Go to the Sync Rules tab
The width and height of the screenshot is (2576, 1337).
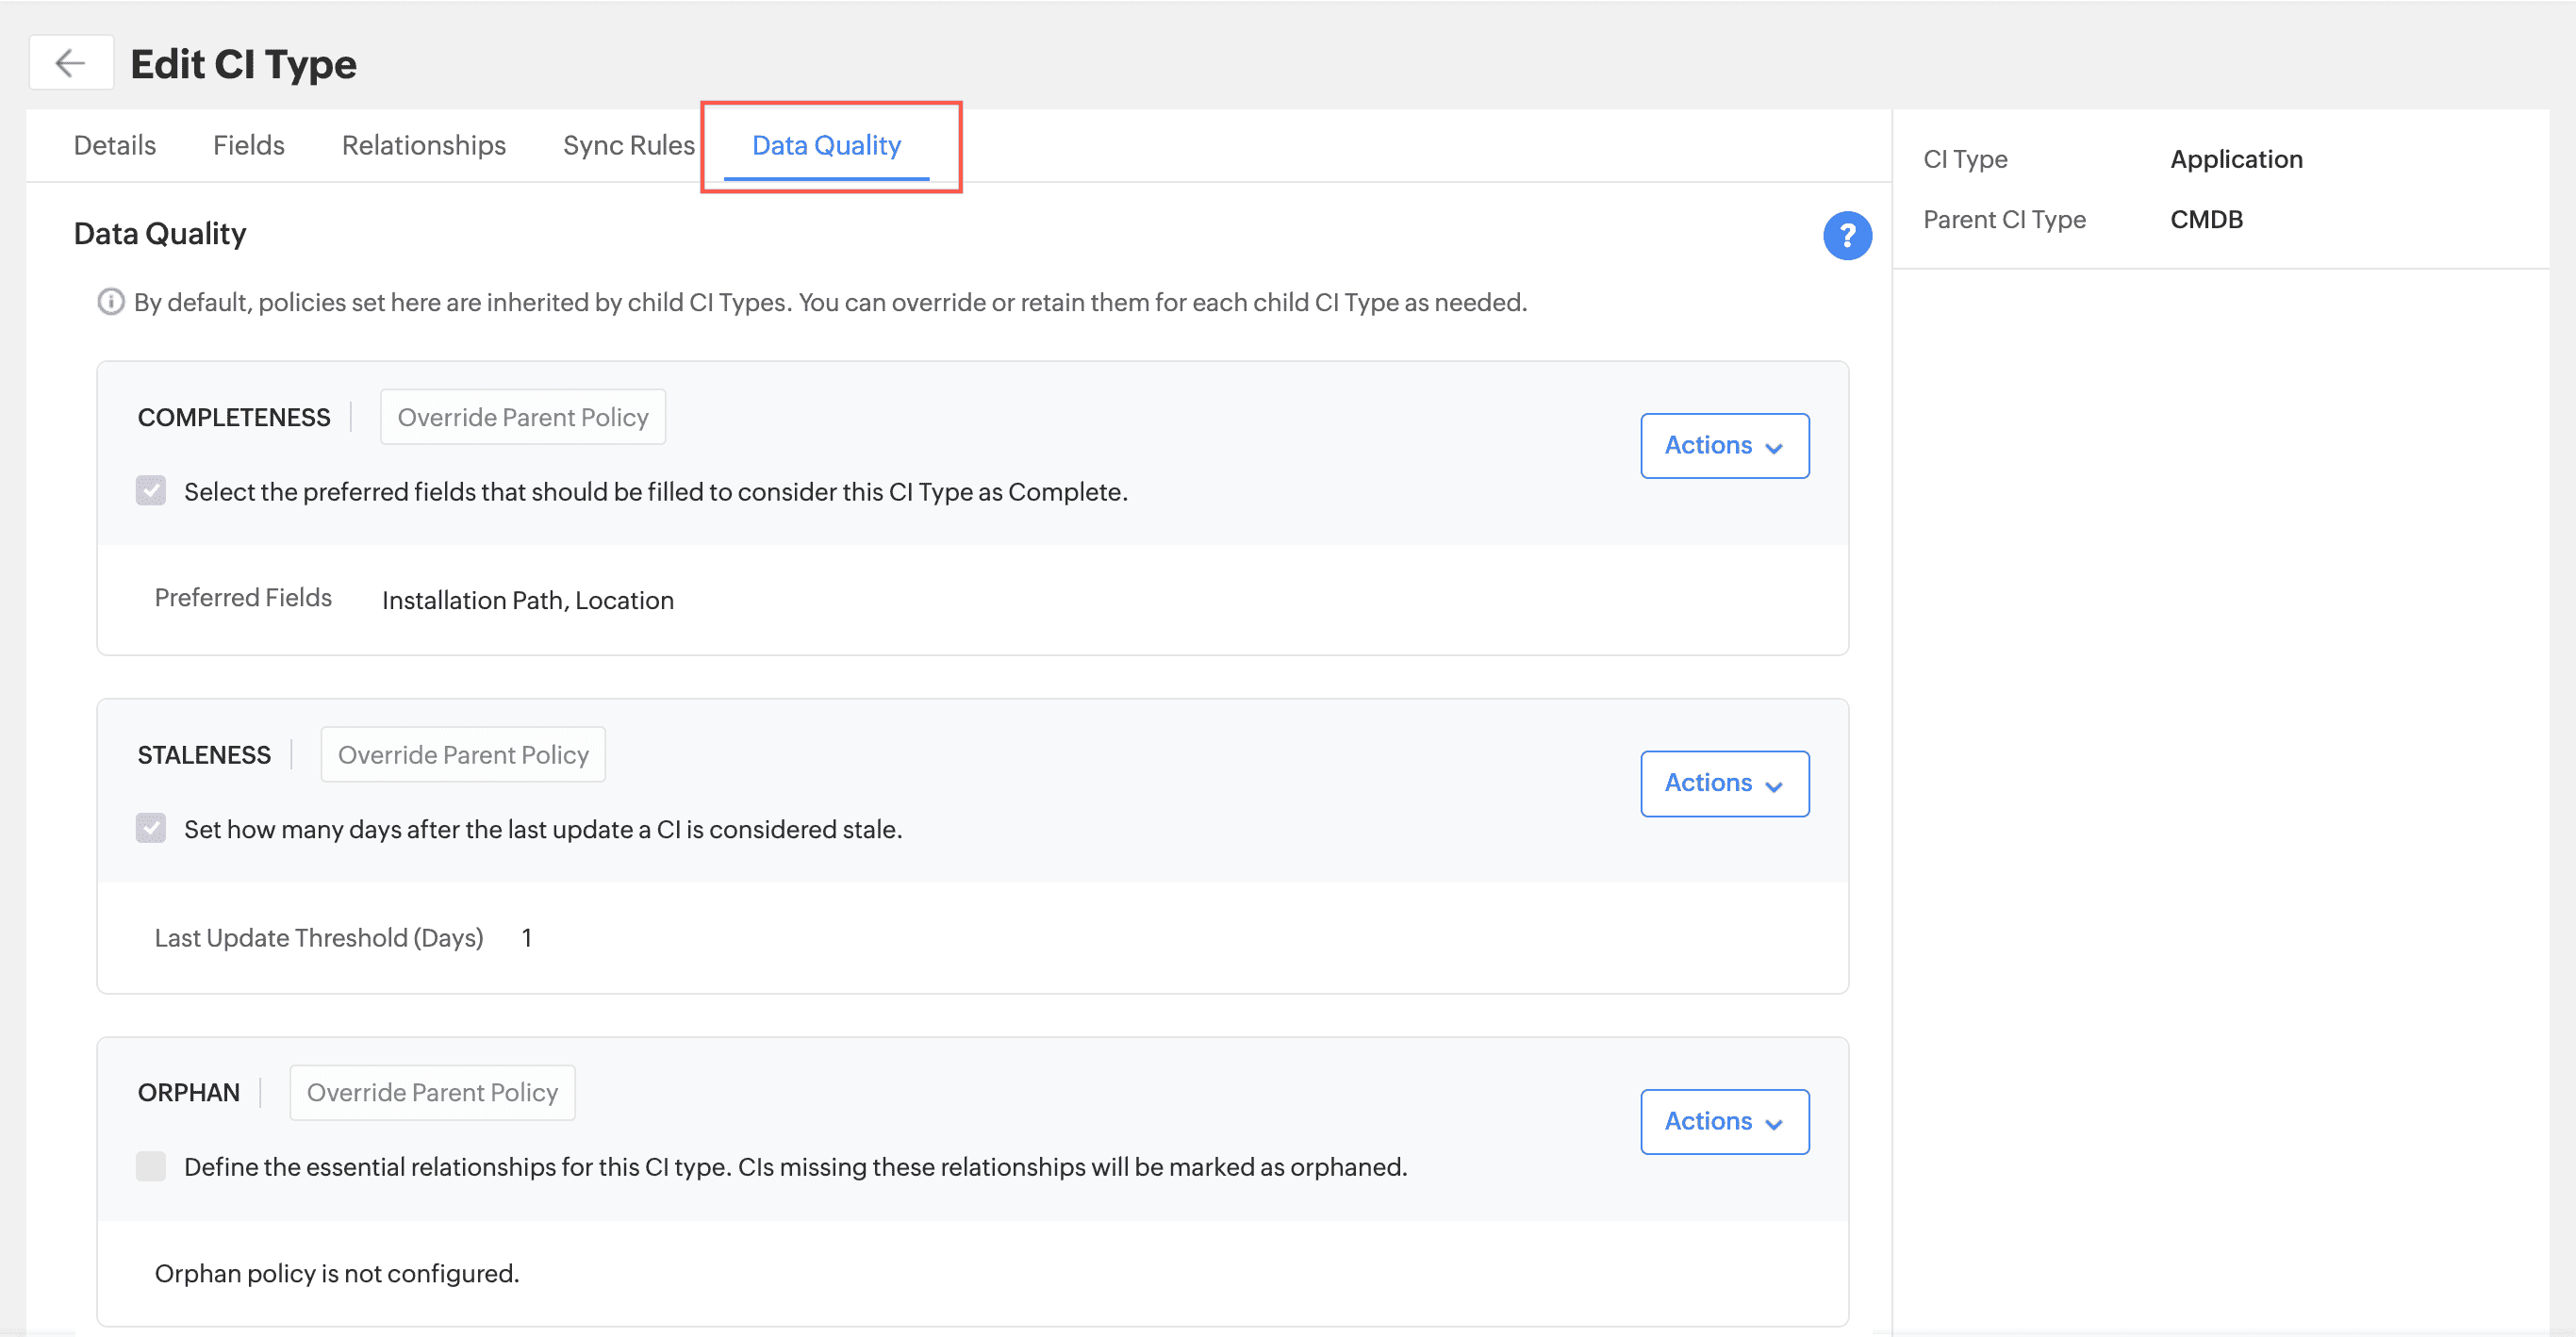coord(628,146)
